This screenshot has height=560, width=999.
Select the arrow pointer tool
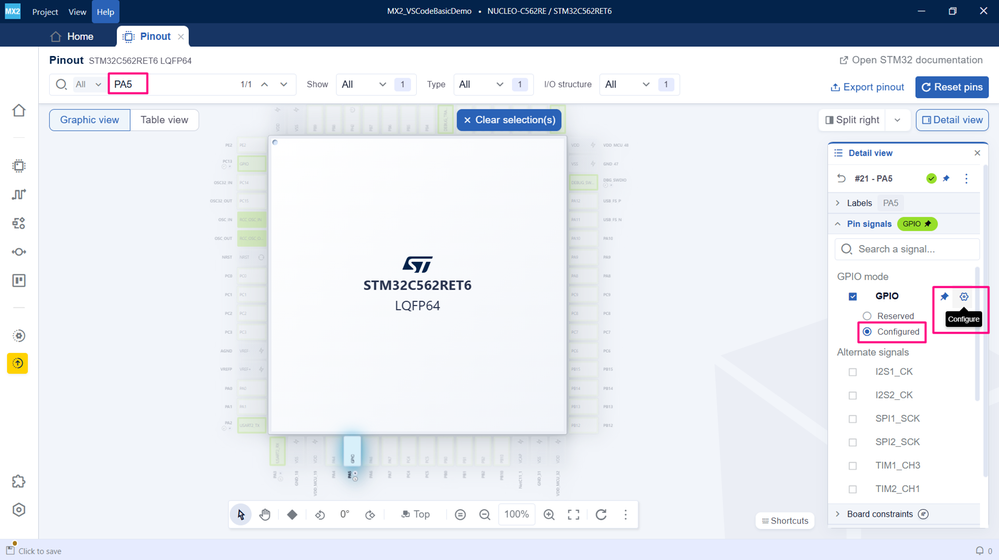point(241,515)
